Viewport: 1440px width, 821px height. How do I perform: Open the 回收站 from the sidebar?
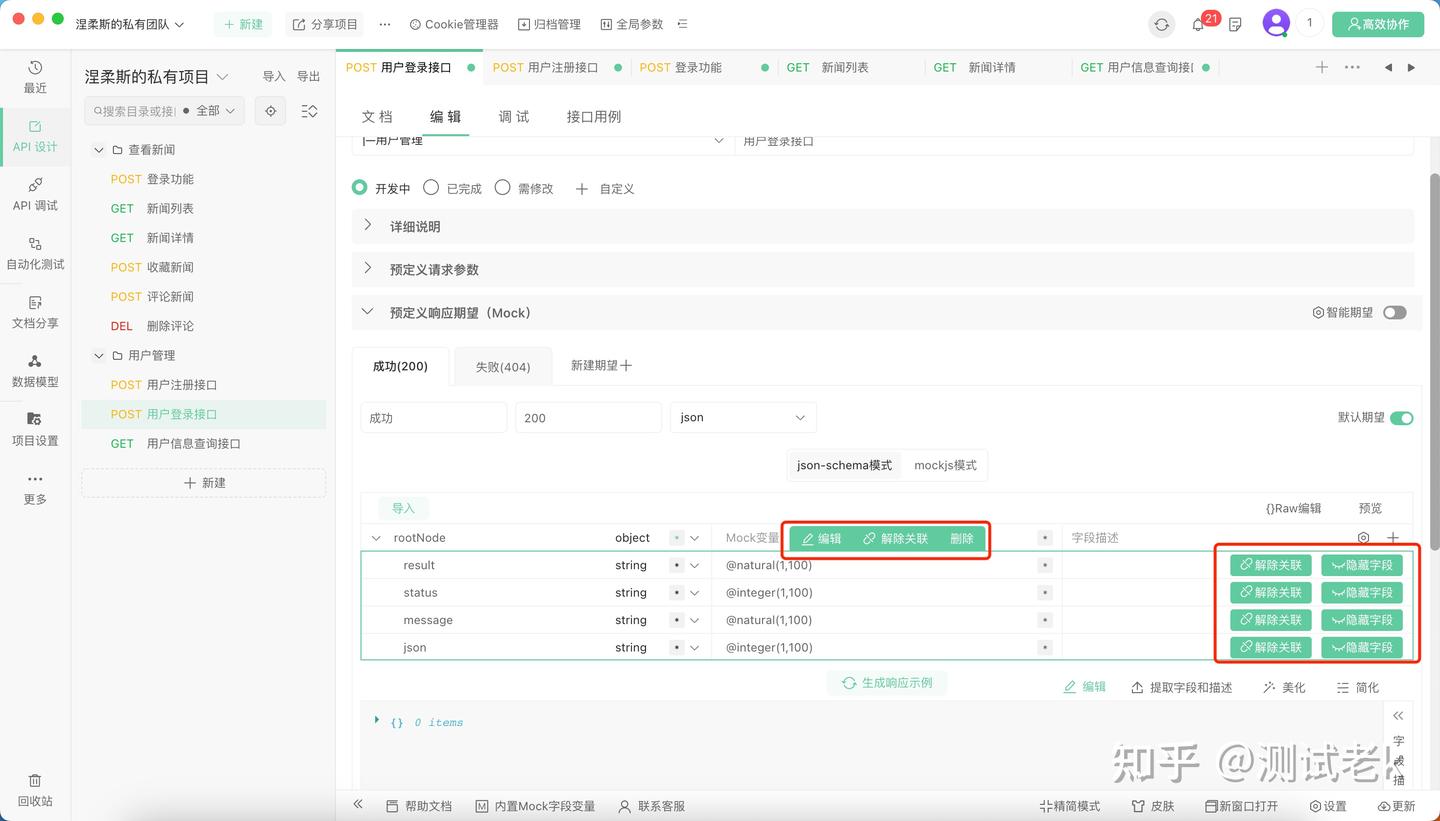coord(35,790)
